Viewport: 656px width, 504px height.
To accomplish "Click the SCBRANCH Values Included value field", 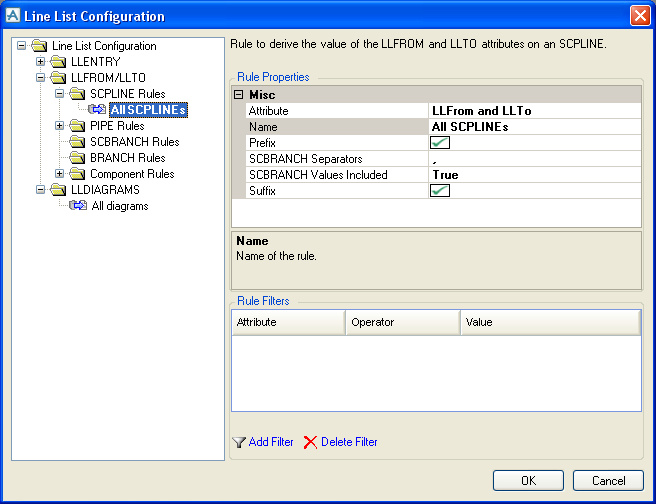I will coord(534,175).
